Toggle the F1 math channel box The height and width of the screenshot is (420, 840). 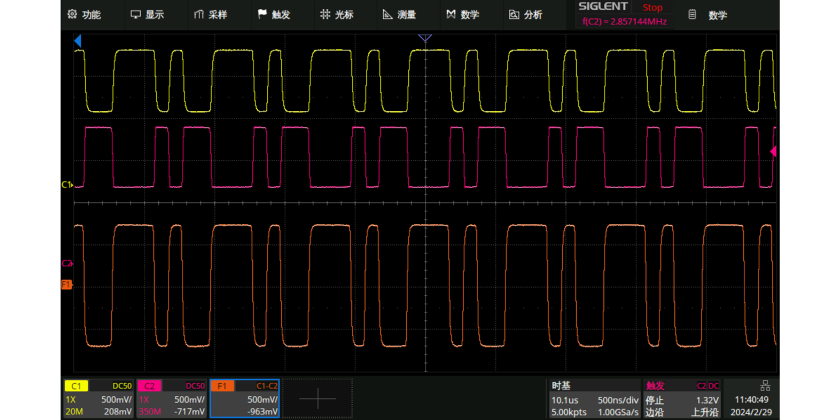(x=246, y=398)
